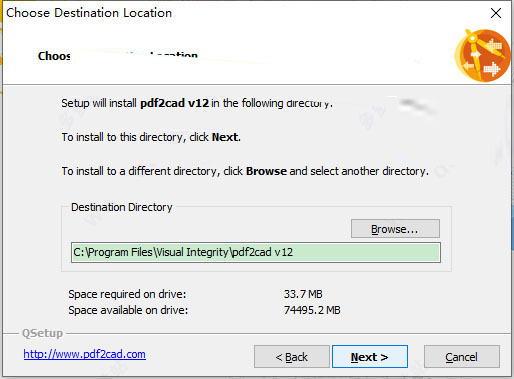Click the bold header text in banner

click(118, 56)
